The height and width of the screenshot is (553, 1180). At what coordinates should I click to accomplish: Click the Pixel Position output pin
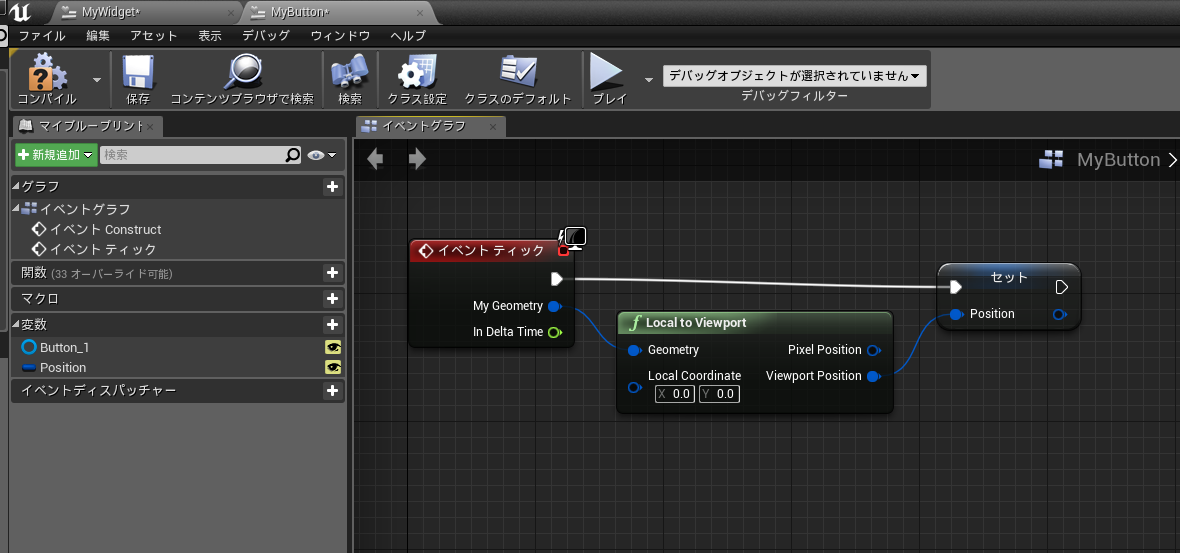(x=874, y=350)
